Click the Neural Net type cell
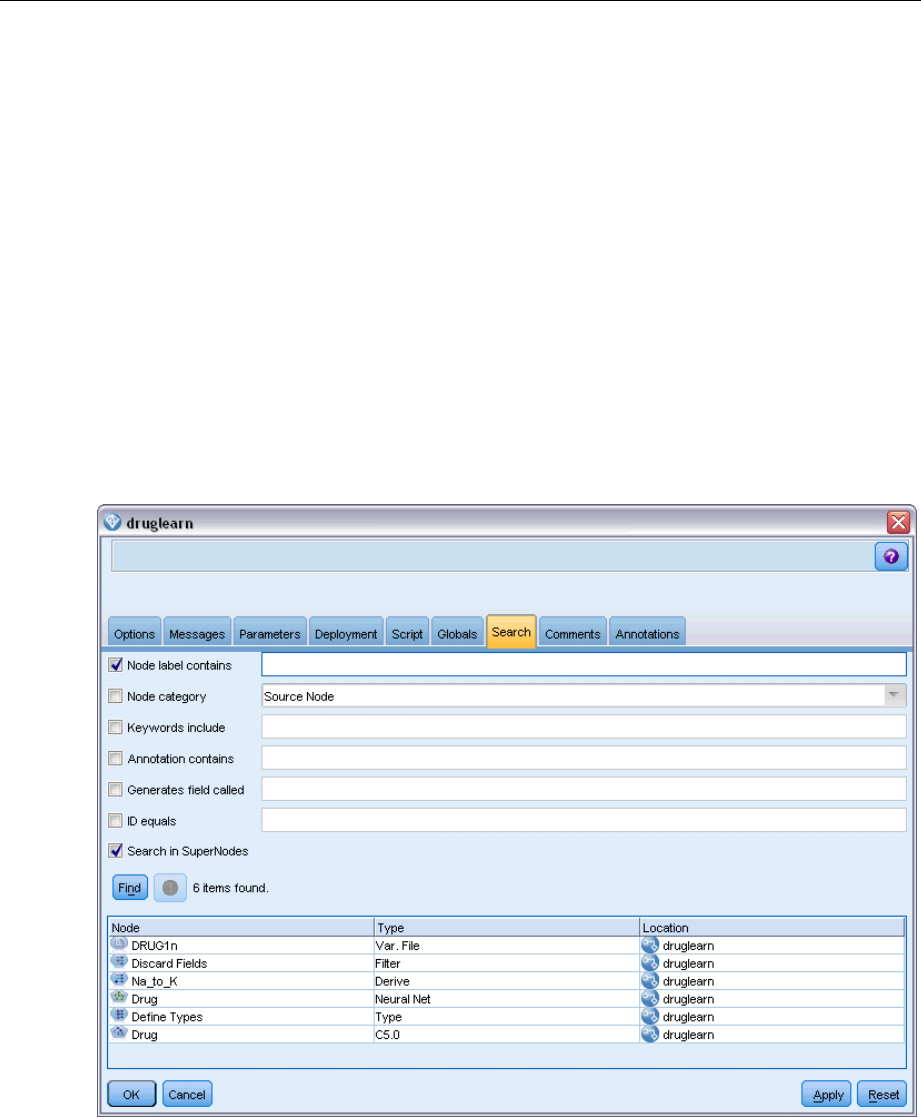Viewport: 921px width, 1117px height. point(506,999)
